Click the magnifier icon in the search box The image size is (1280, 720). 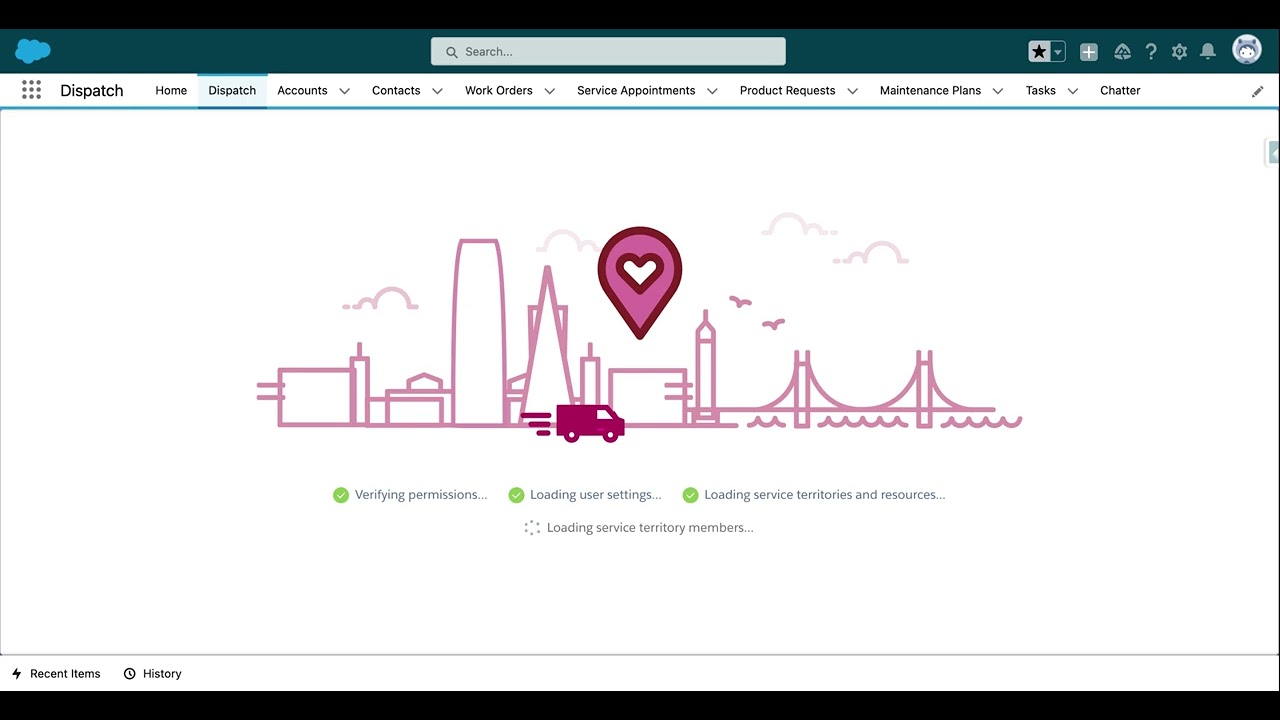[x=452, y=52]
